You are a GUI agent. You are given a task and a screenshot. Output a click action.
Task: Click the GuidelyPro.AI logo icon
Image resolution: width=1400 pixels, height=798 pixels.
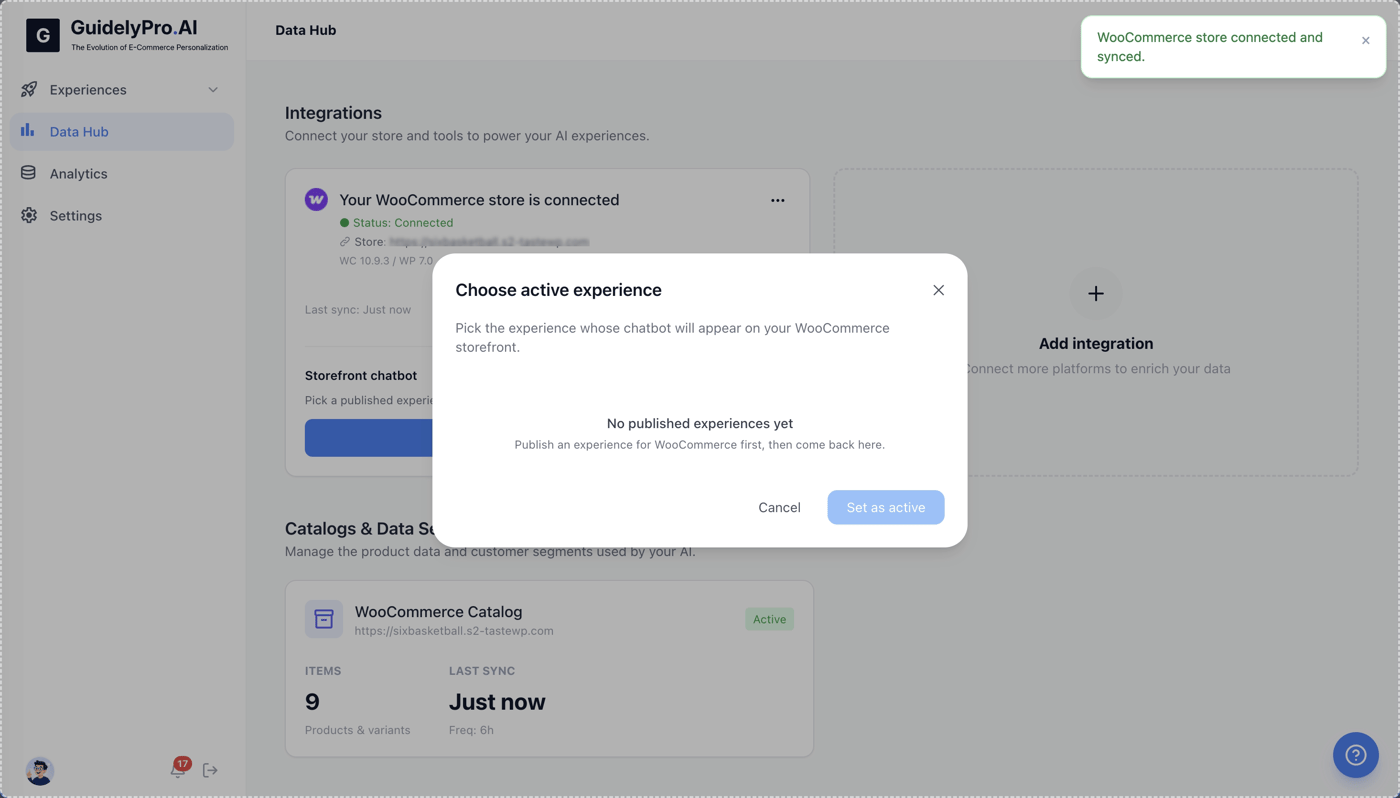pos(43,35)
